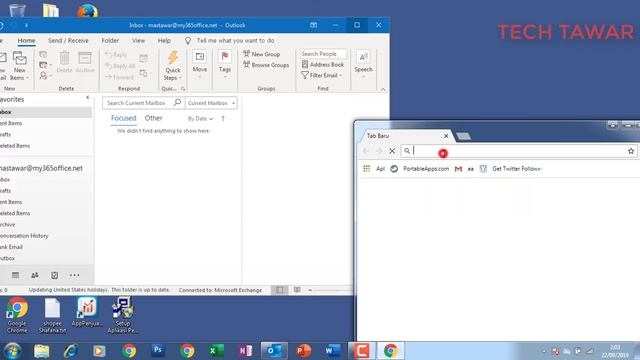Expand Quick Steps dialog launcher

pos(183,89)
